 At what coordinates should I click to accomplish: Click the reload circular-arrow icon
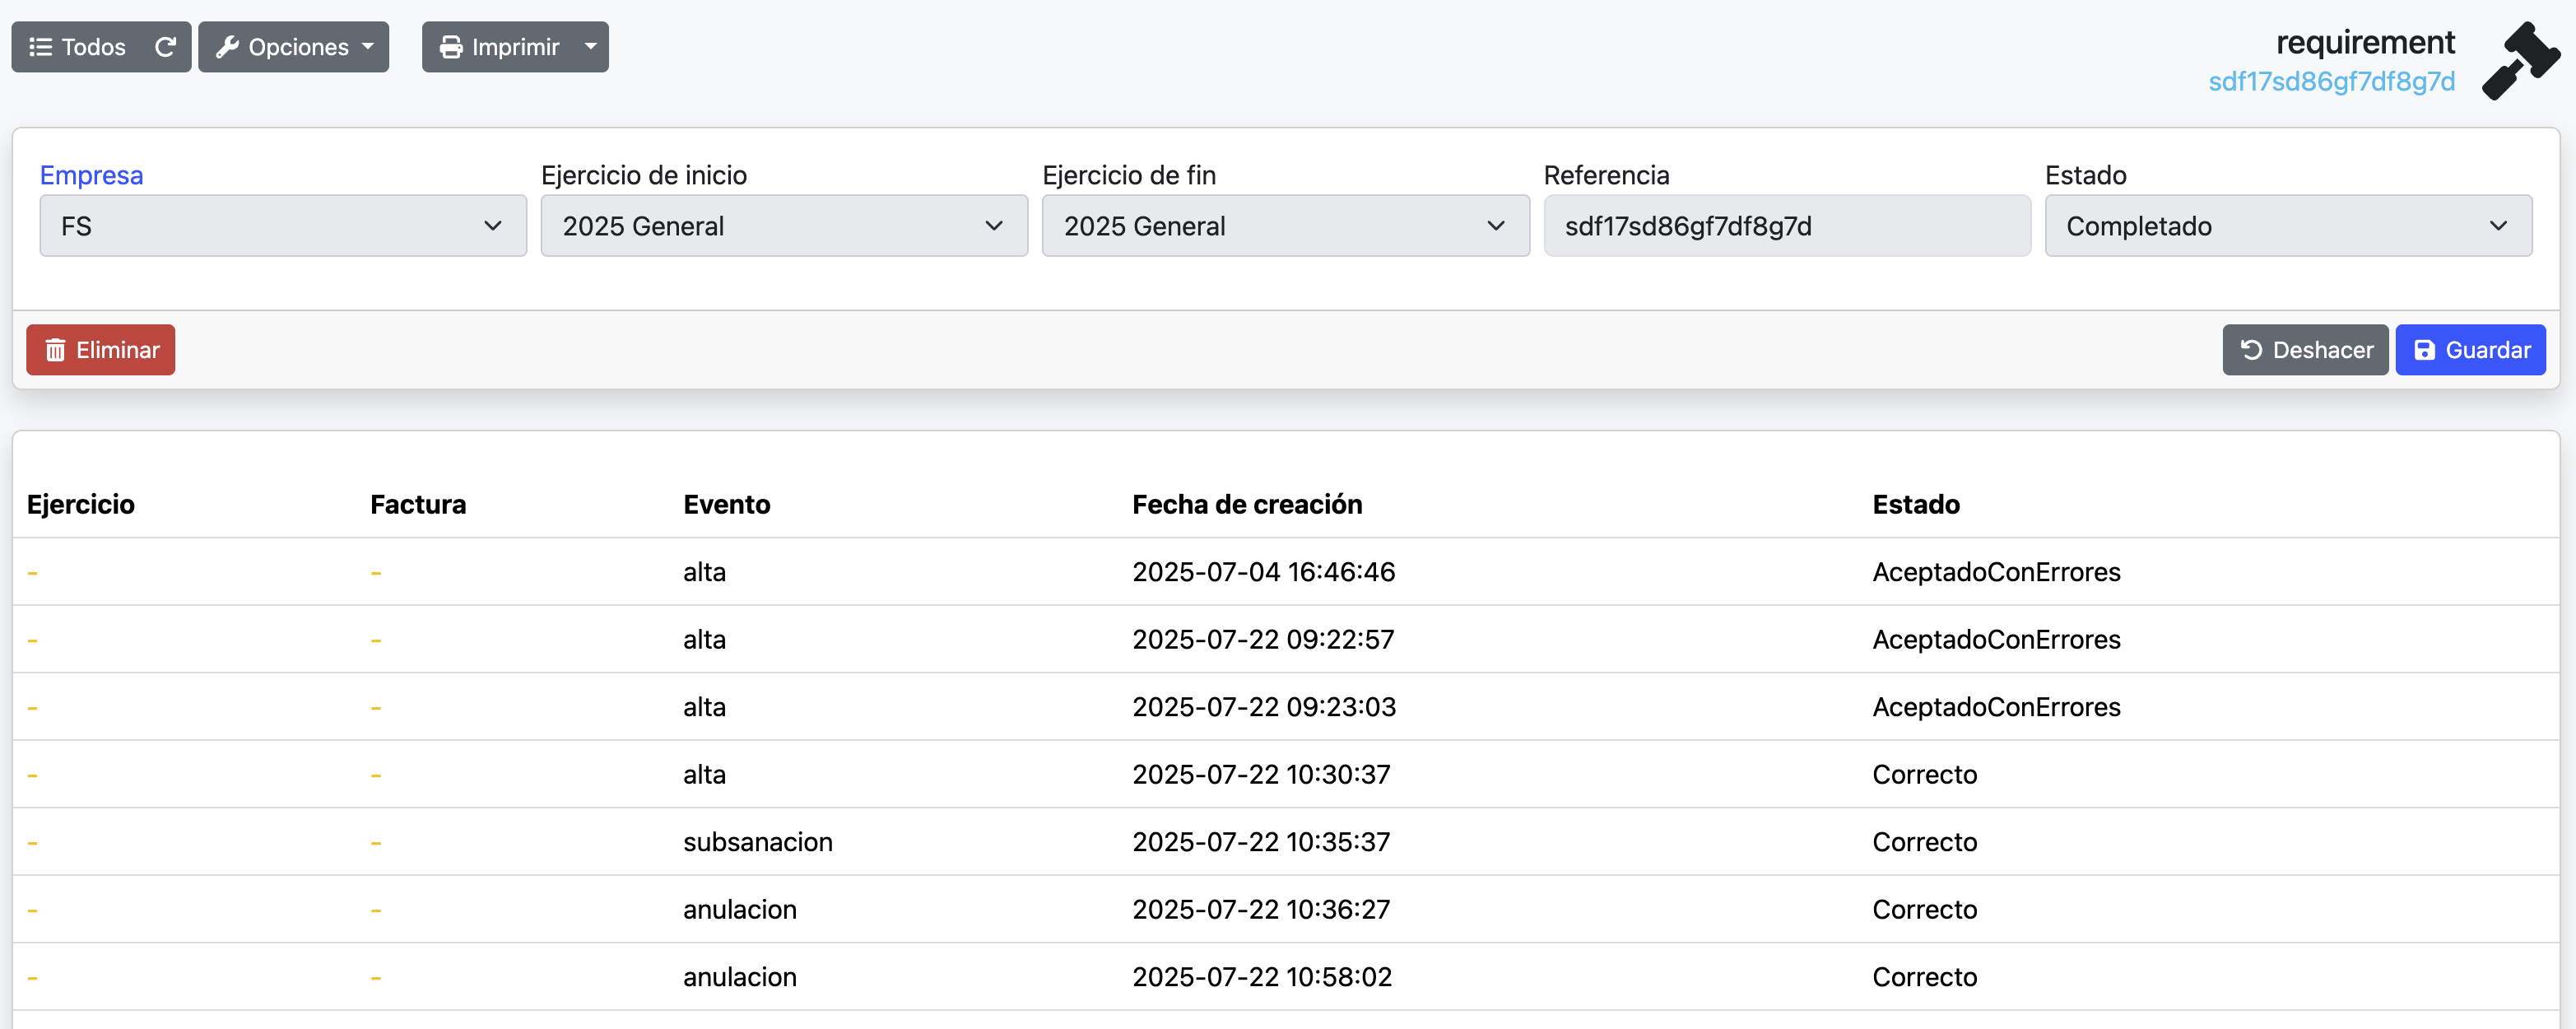166,47
